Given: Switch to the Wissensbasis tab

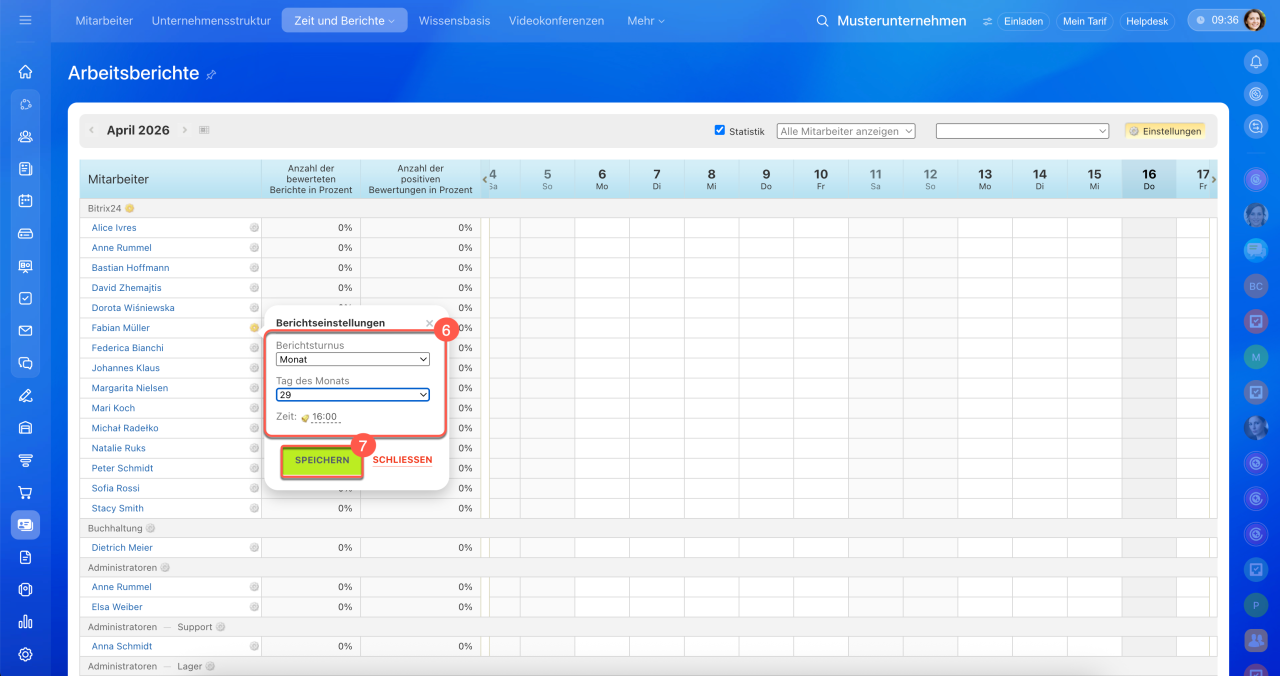Looking at the screenshot, I should pos(454,21).
